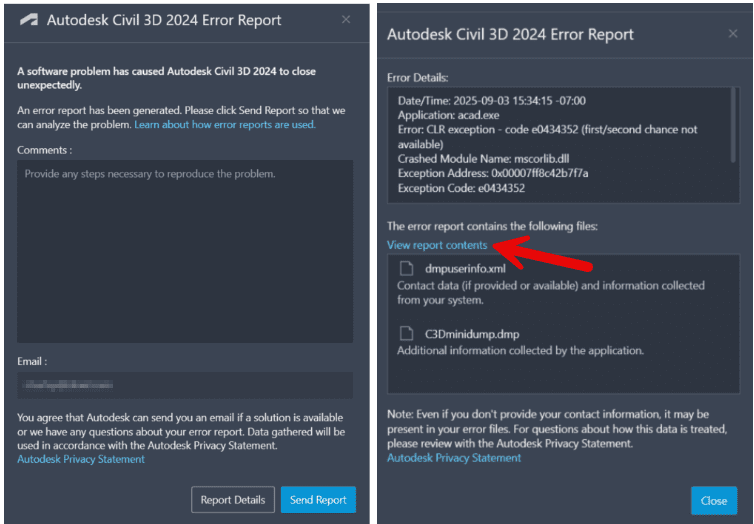Close the left error report dialog with X
Screen dimensions: 754x524
coord(346,20)
